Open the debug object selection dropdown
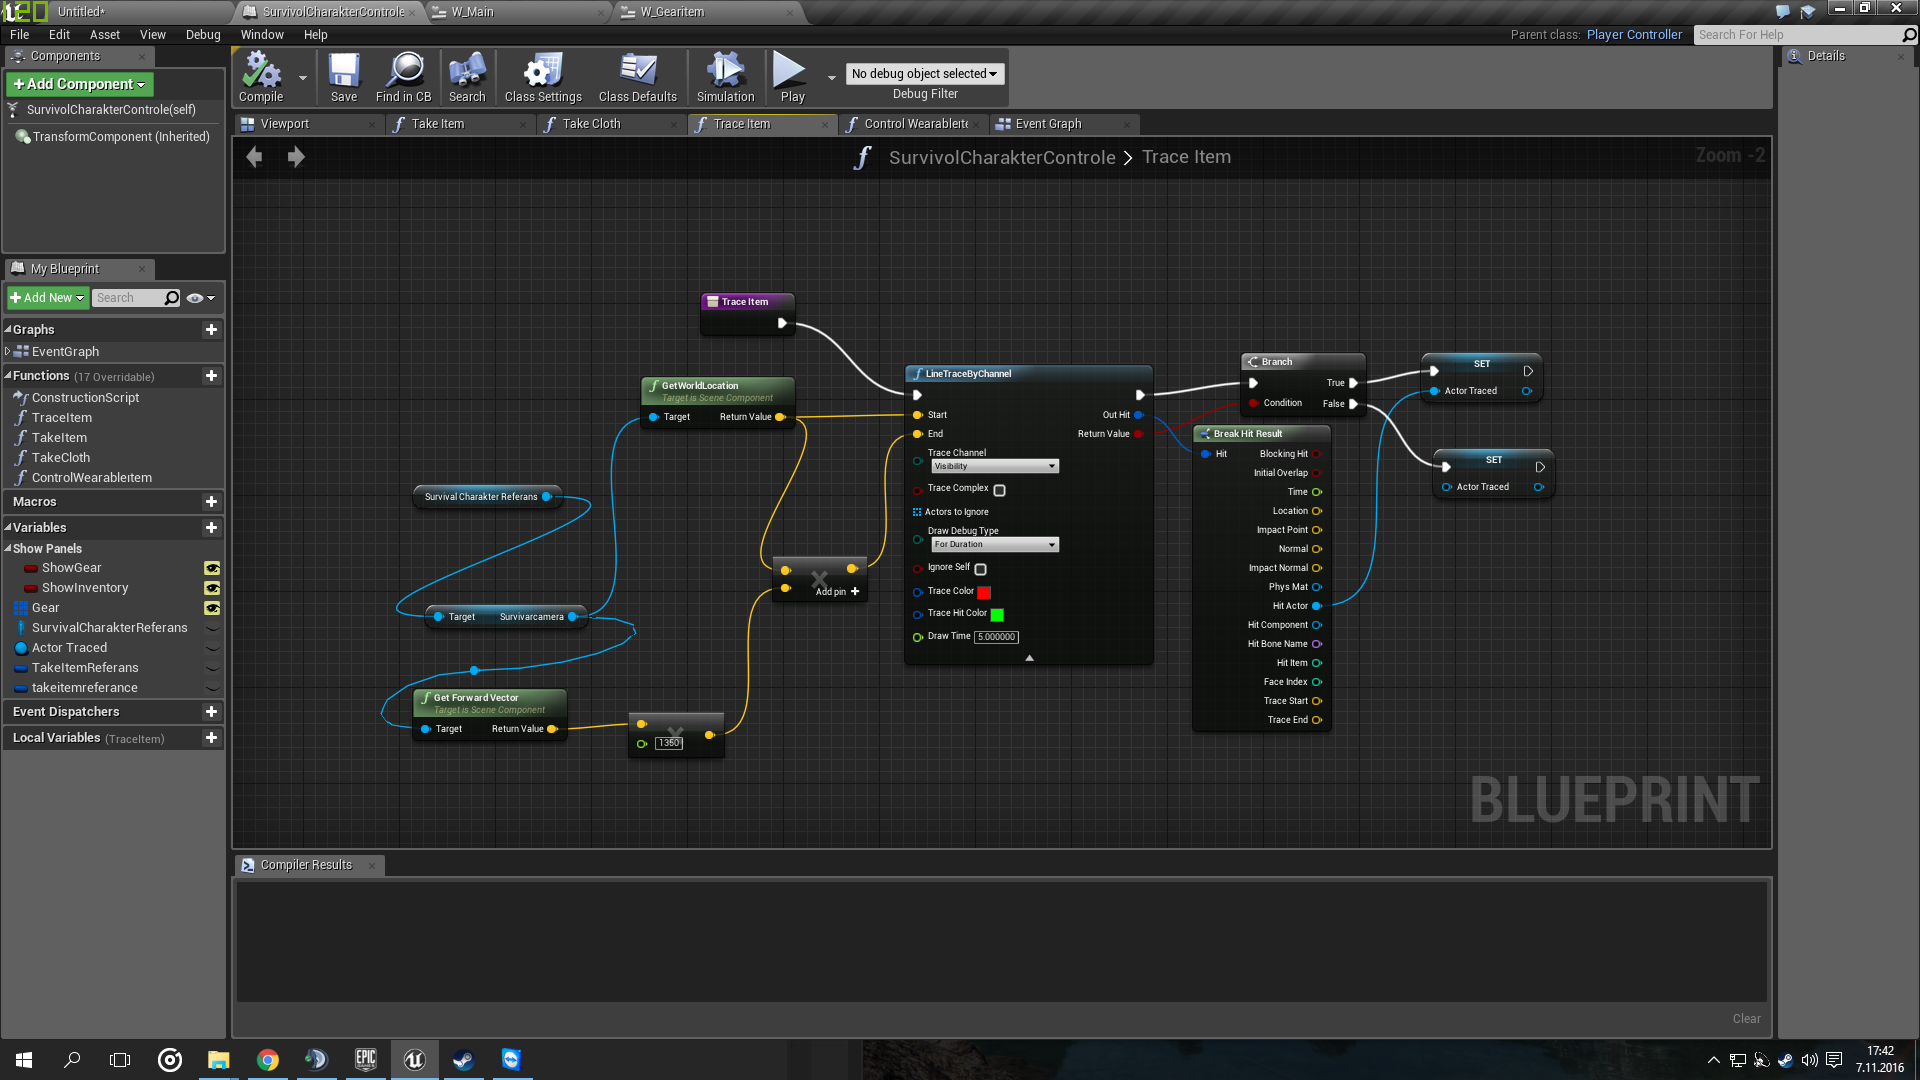This screenshot has height=1080, width=1920. click(925, 74)
